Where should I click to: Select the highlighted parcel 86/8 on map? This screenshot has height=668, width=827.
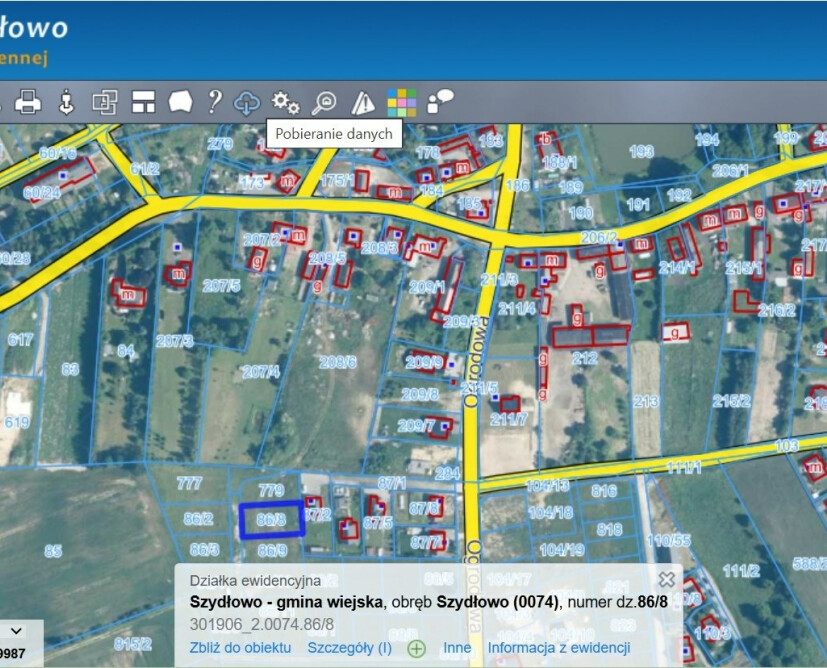272,520
